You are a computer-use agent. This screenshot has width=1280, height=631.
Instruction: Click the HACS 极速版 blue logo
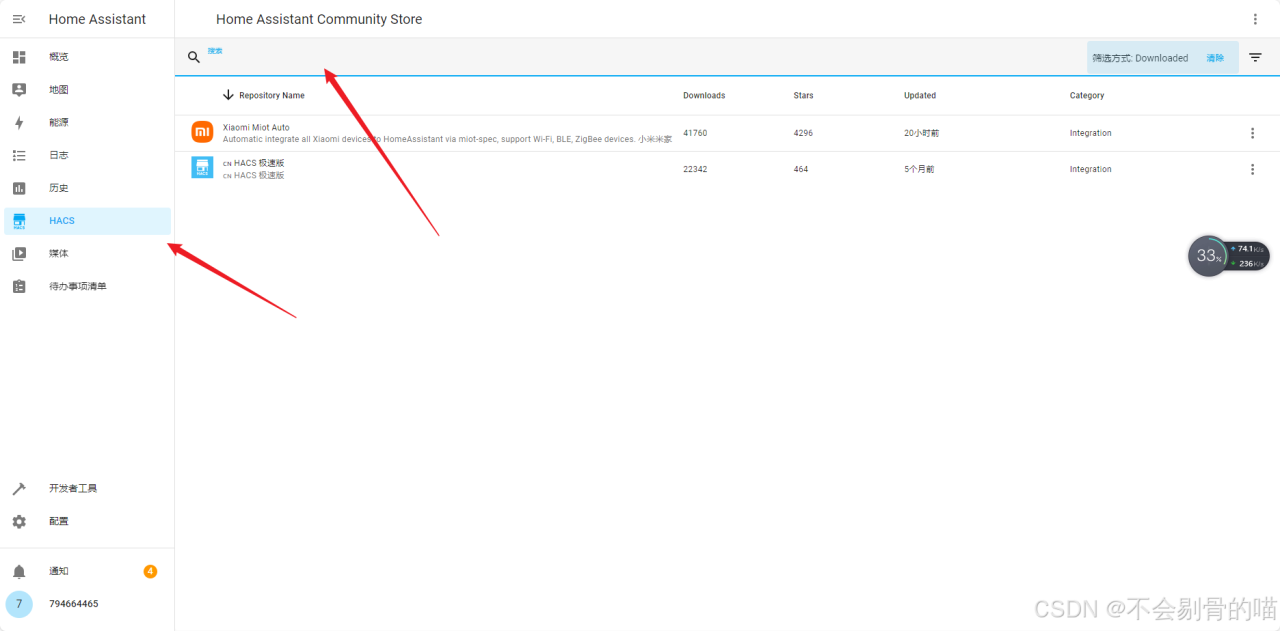pos(202,167)
